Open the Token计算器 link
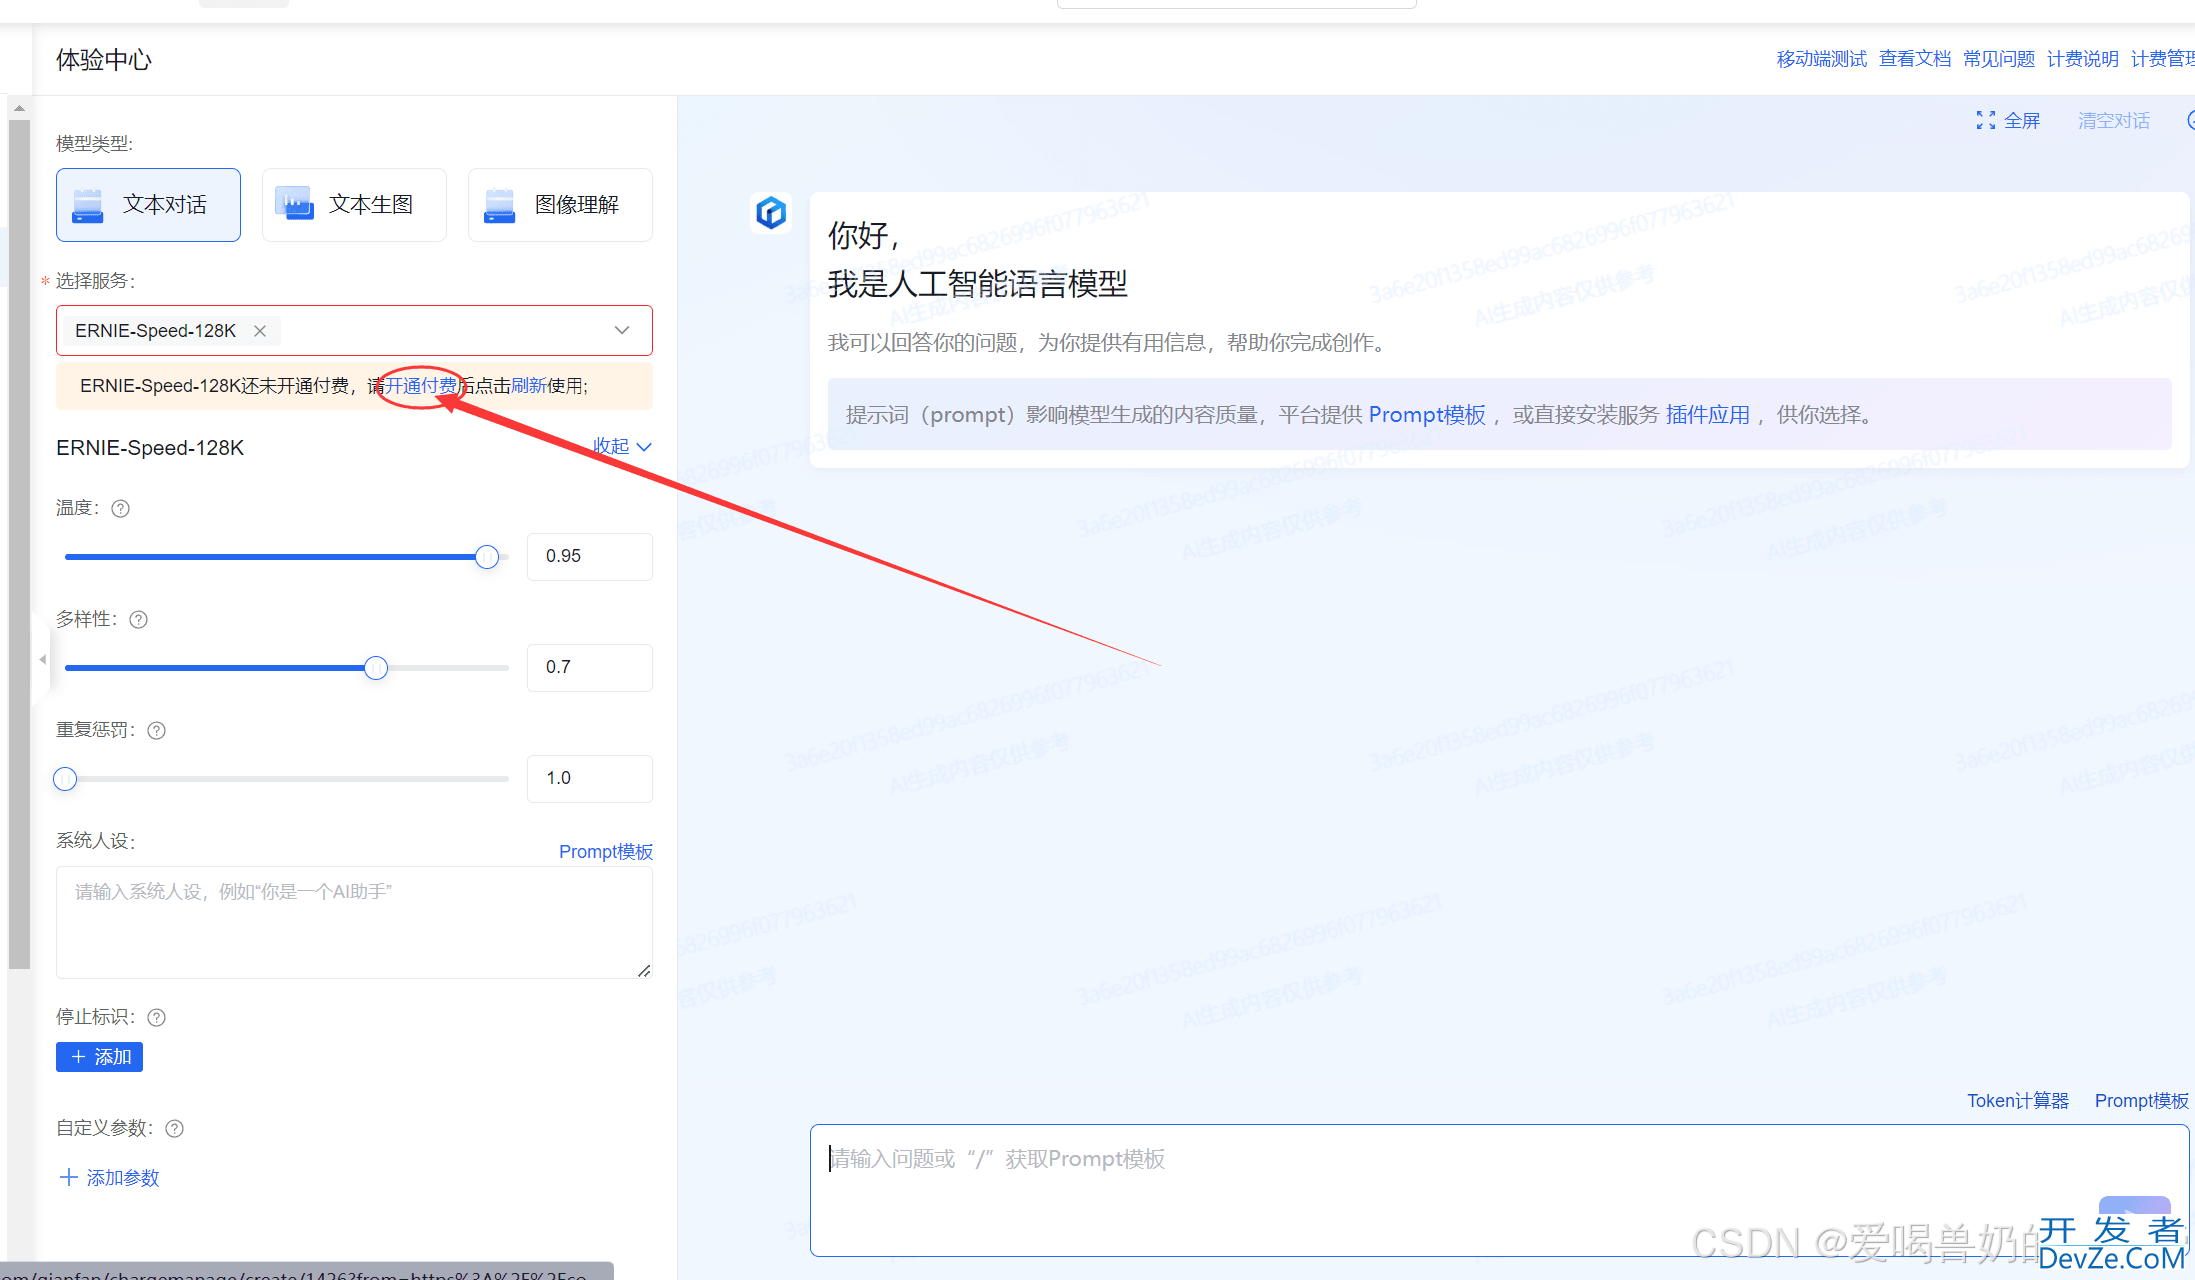 [2018, 1101]
